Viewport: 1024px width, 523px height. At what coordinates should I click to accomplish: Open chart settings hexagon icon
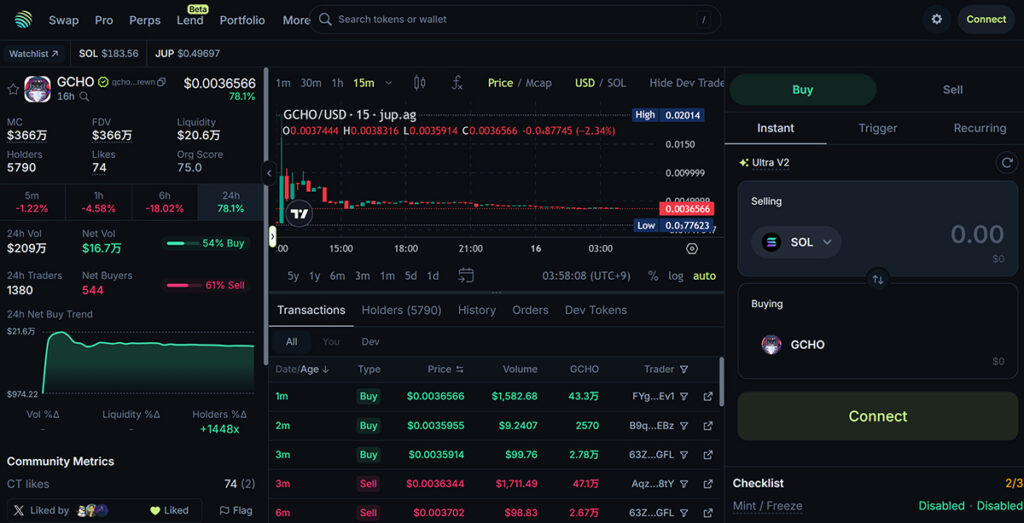click(x=692, y=249)
